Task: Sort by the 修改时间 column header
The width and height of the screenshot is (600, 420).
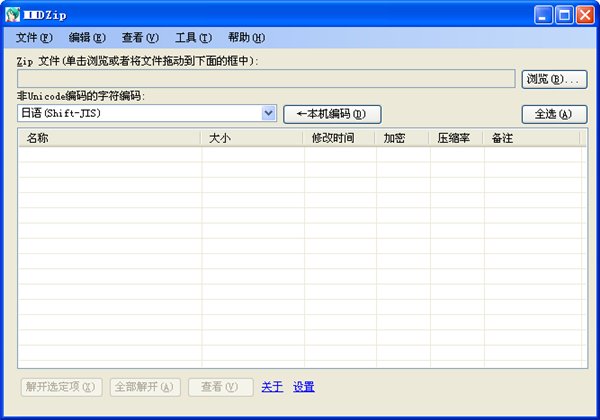Action: [340, 138]
